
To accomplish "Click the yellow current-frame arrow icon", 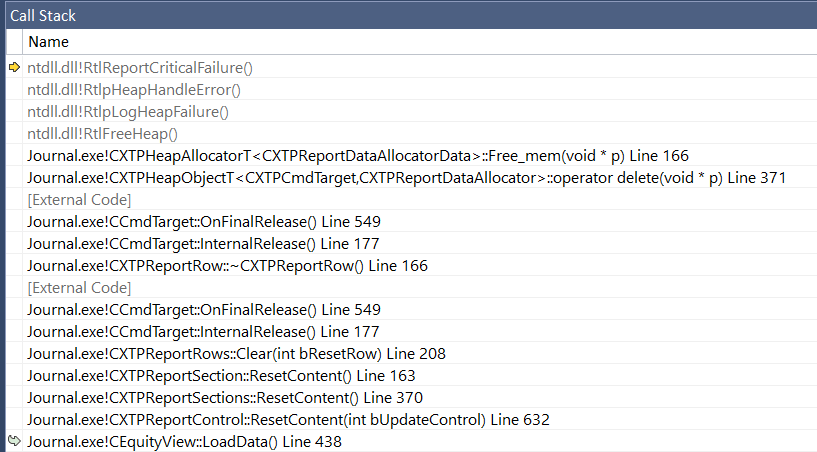I will click(x=15, y=67).
